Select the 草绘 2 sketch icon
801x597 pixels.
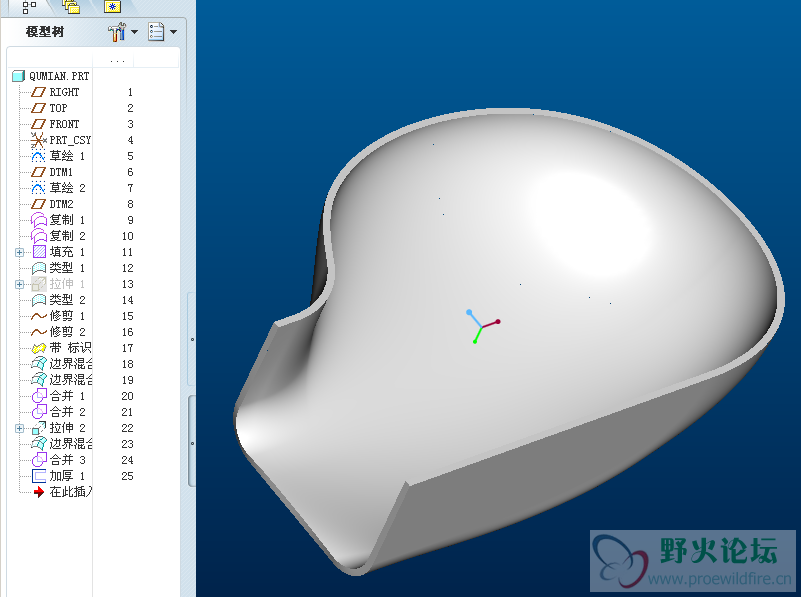(x=38, y=188)
